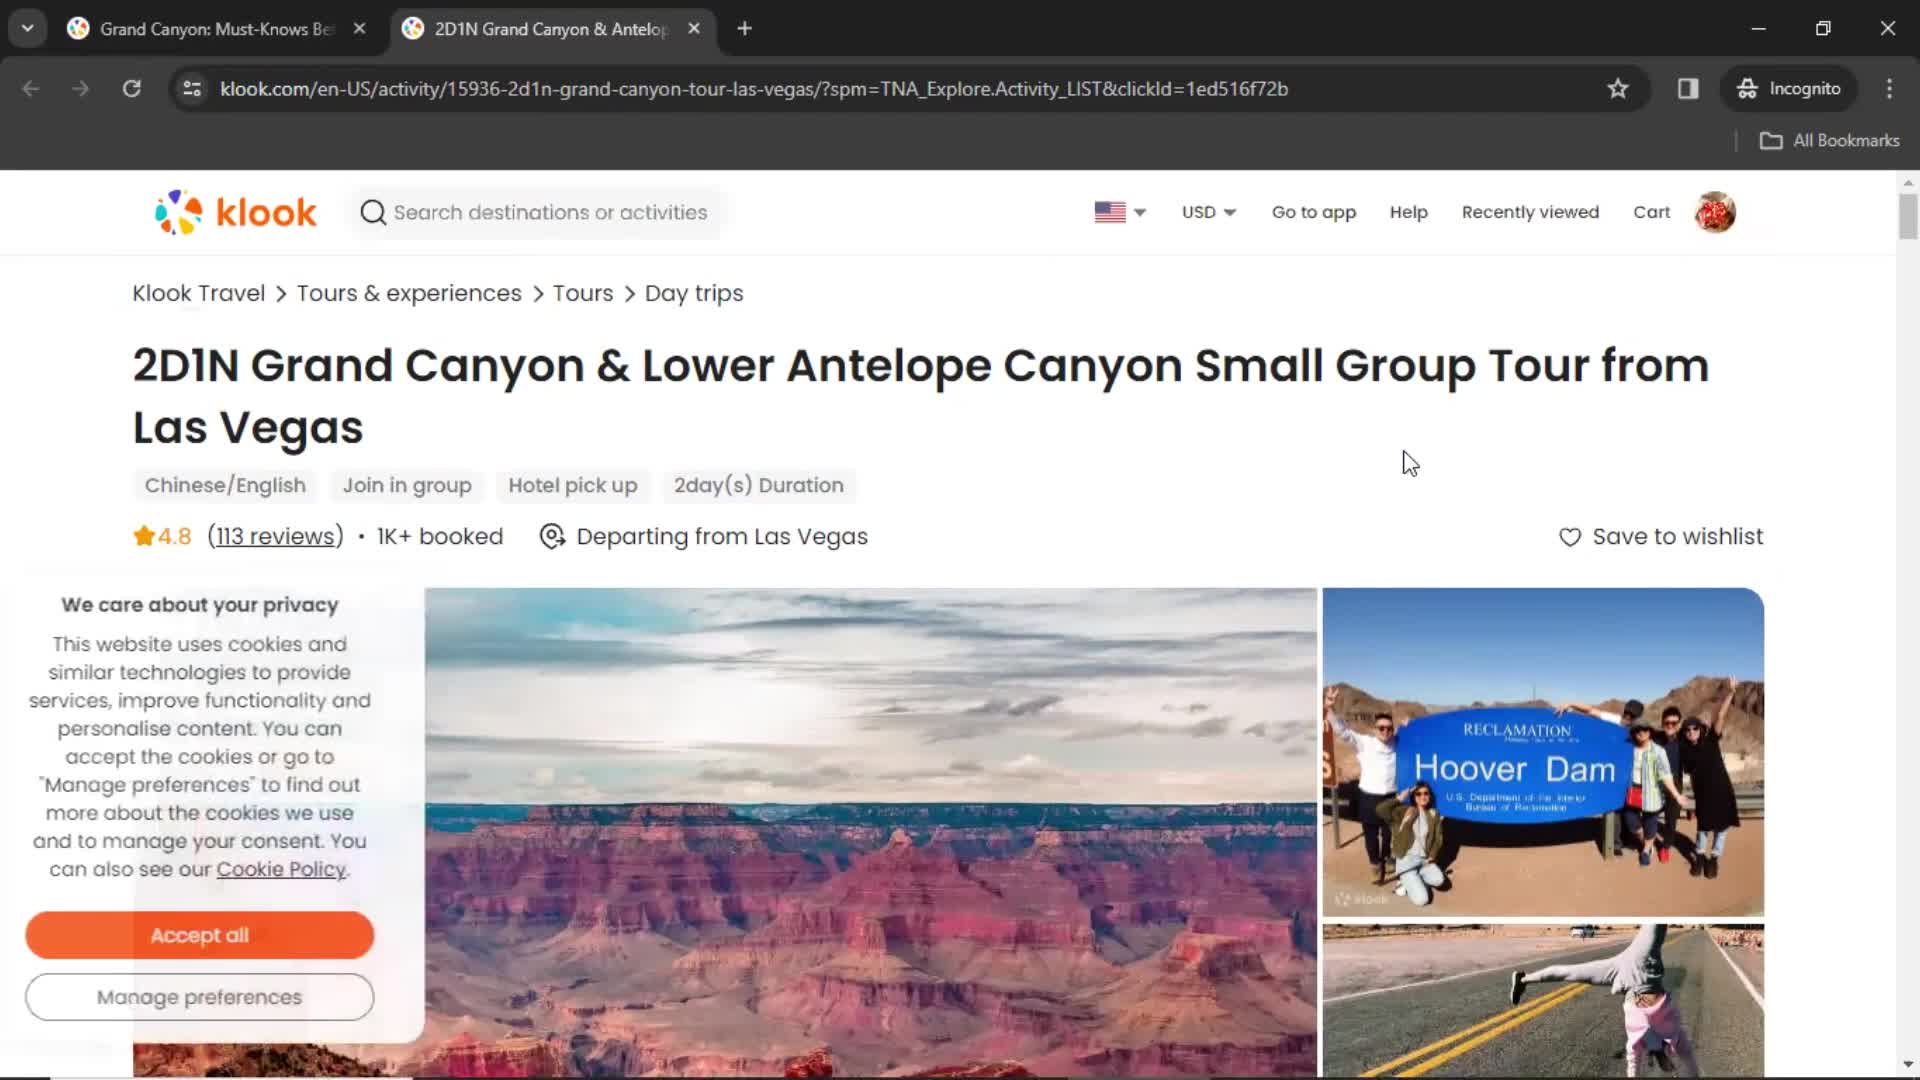Click the Tours breadcrumb menu item

pos(583,291)
